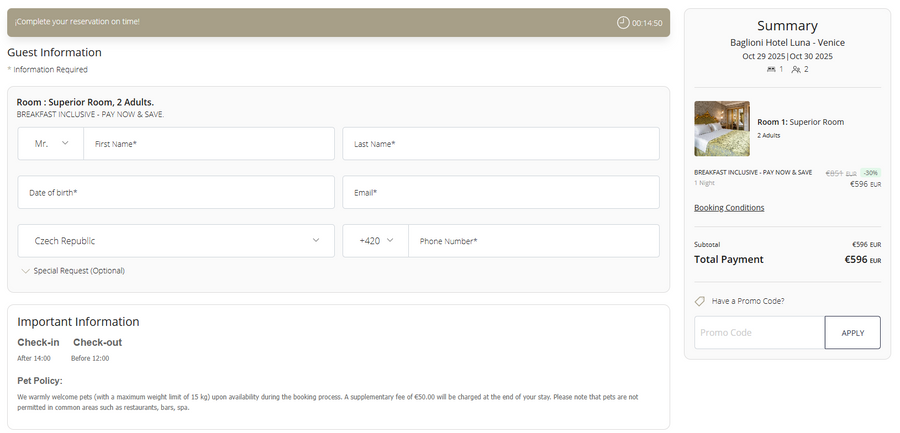Image resolution: width=900 pixels, height=433 pixels.
Task: Open the +420 phone code dropdown
Action: (x=376, y=241)
